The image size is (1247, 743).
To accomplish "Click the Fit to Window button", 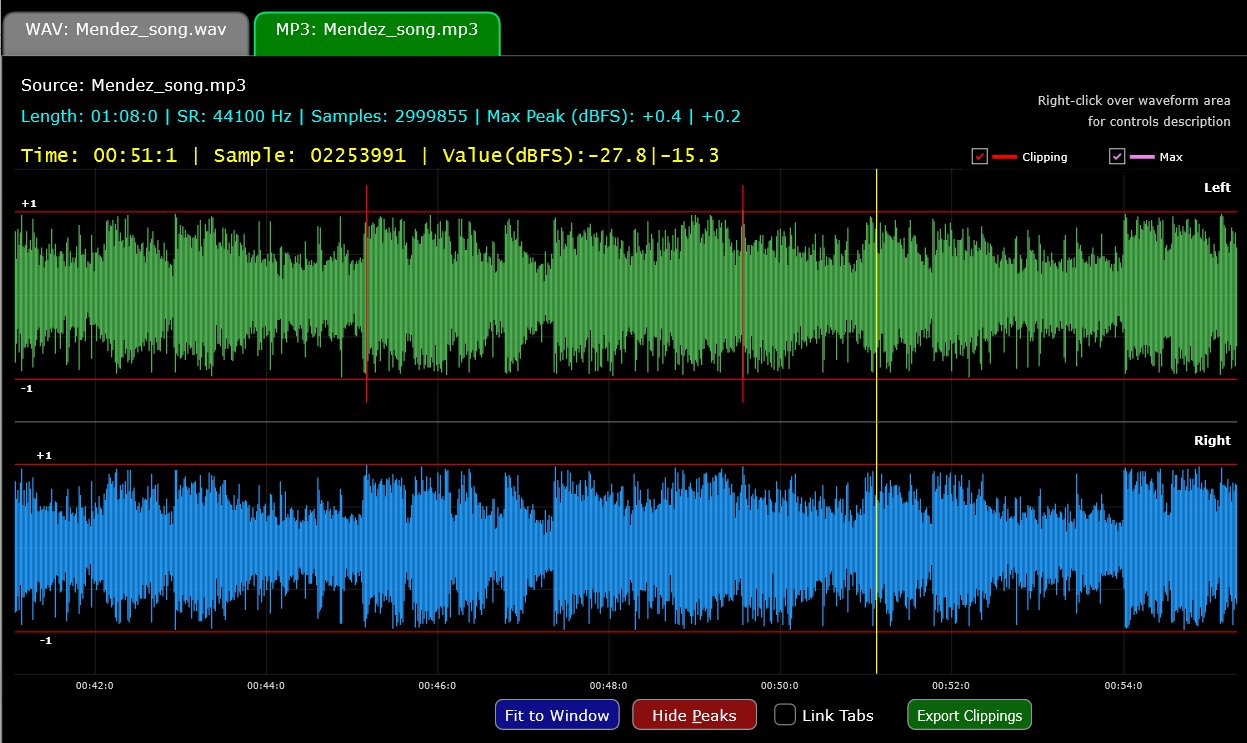I will [557, 715].
